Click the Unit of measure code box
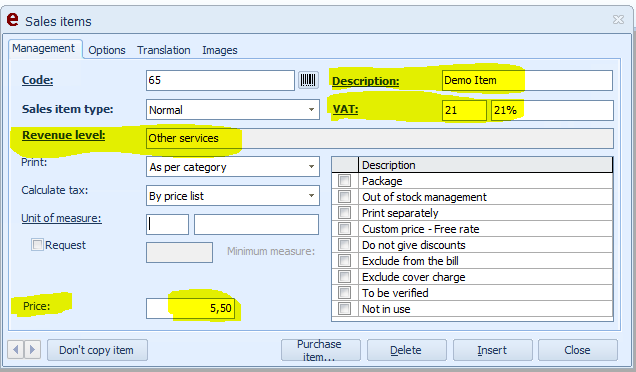The width and height of the screenshot is (636, 372). 168,224
